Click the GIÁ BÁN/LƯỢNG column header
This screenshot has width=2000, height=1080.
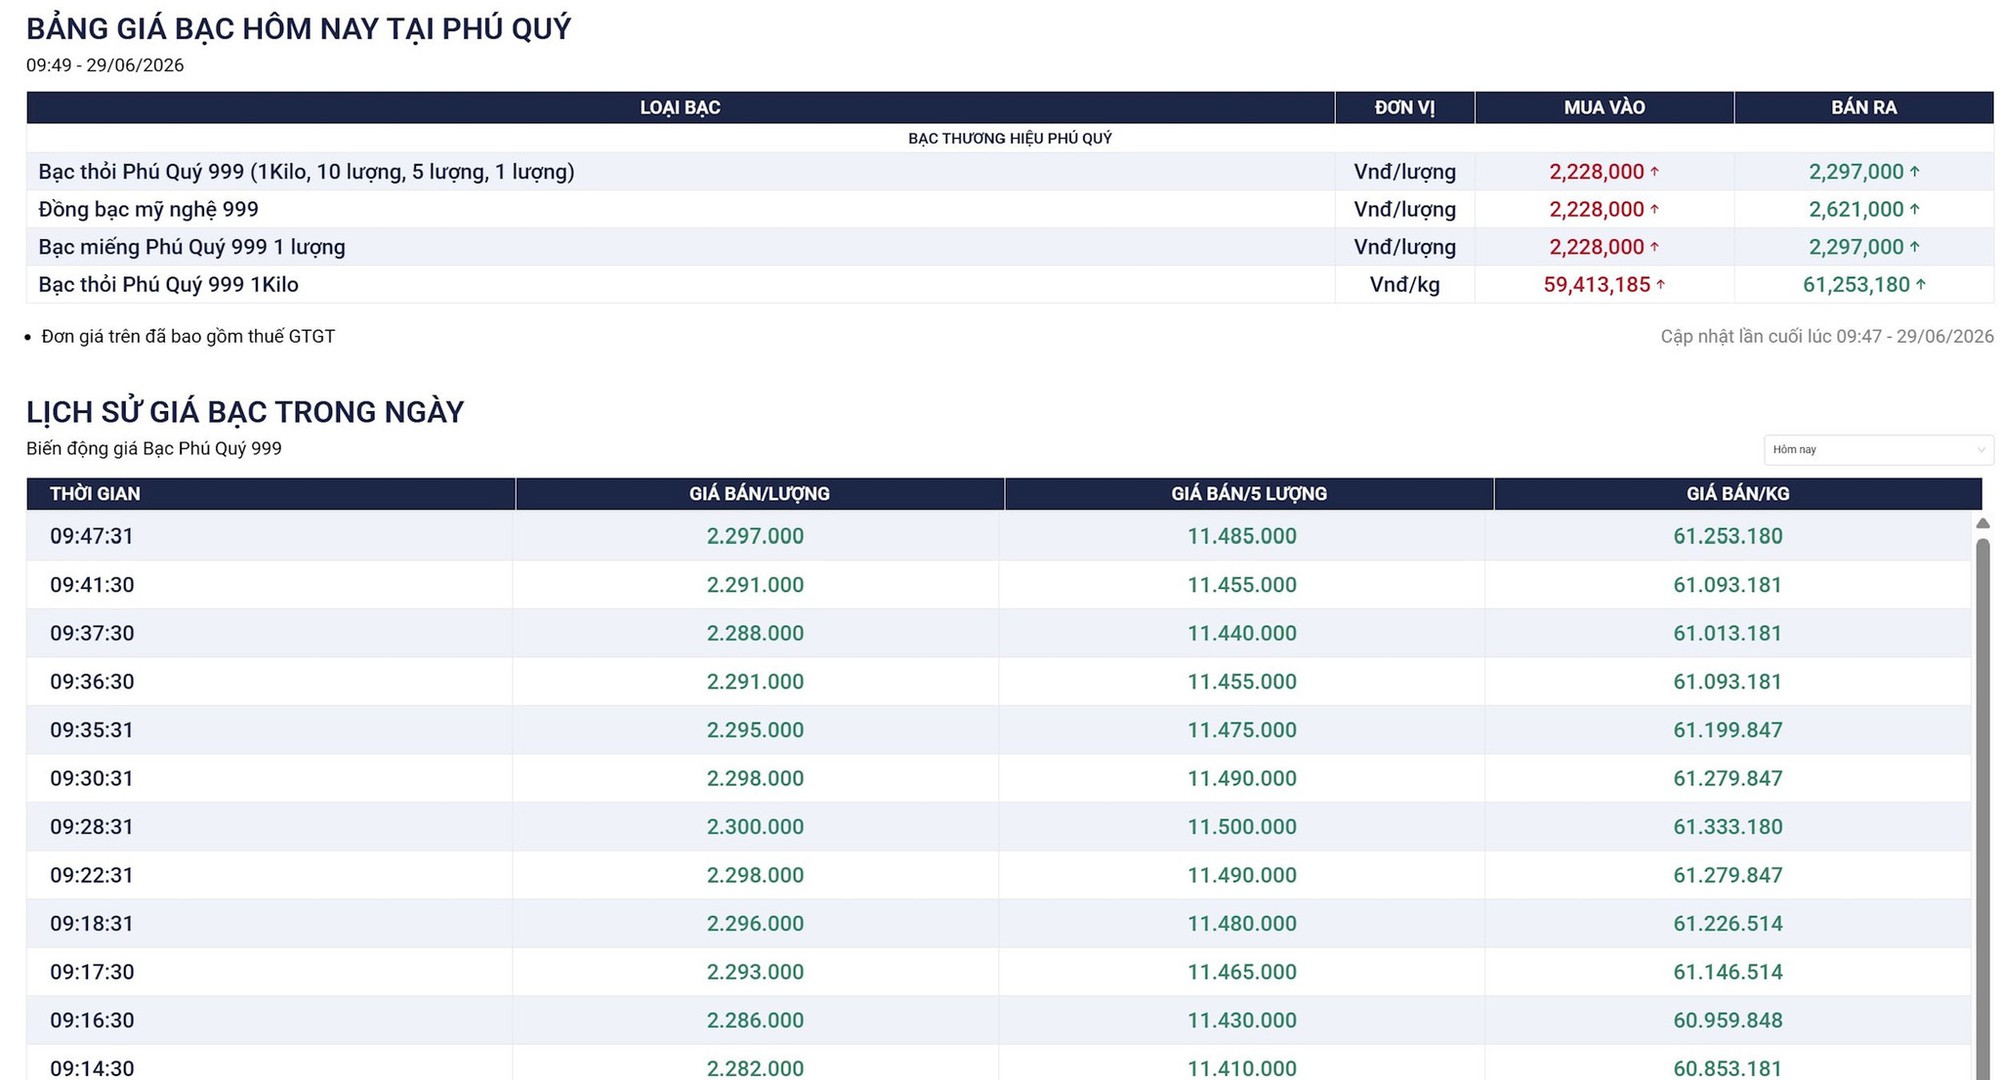[760, 494]
